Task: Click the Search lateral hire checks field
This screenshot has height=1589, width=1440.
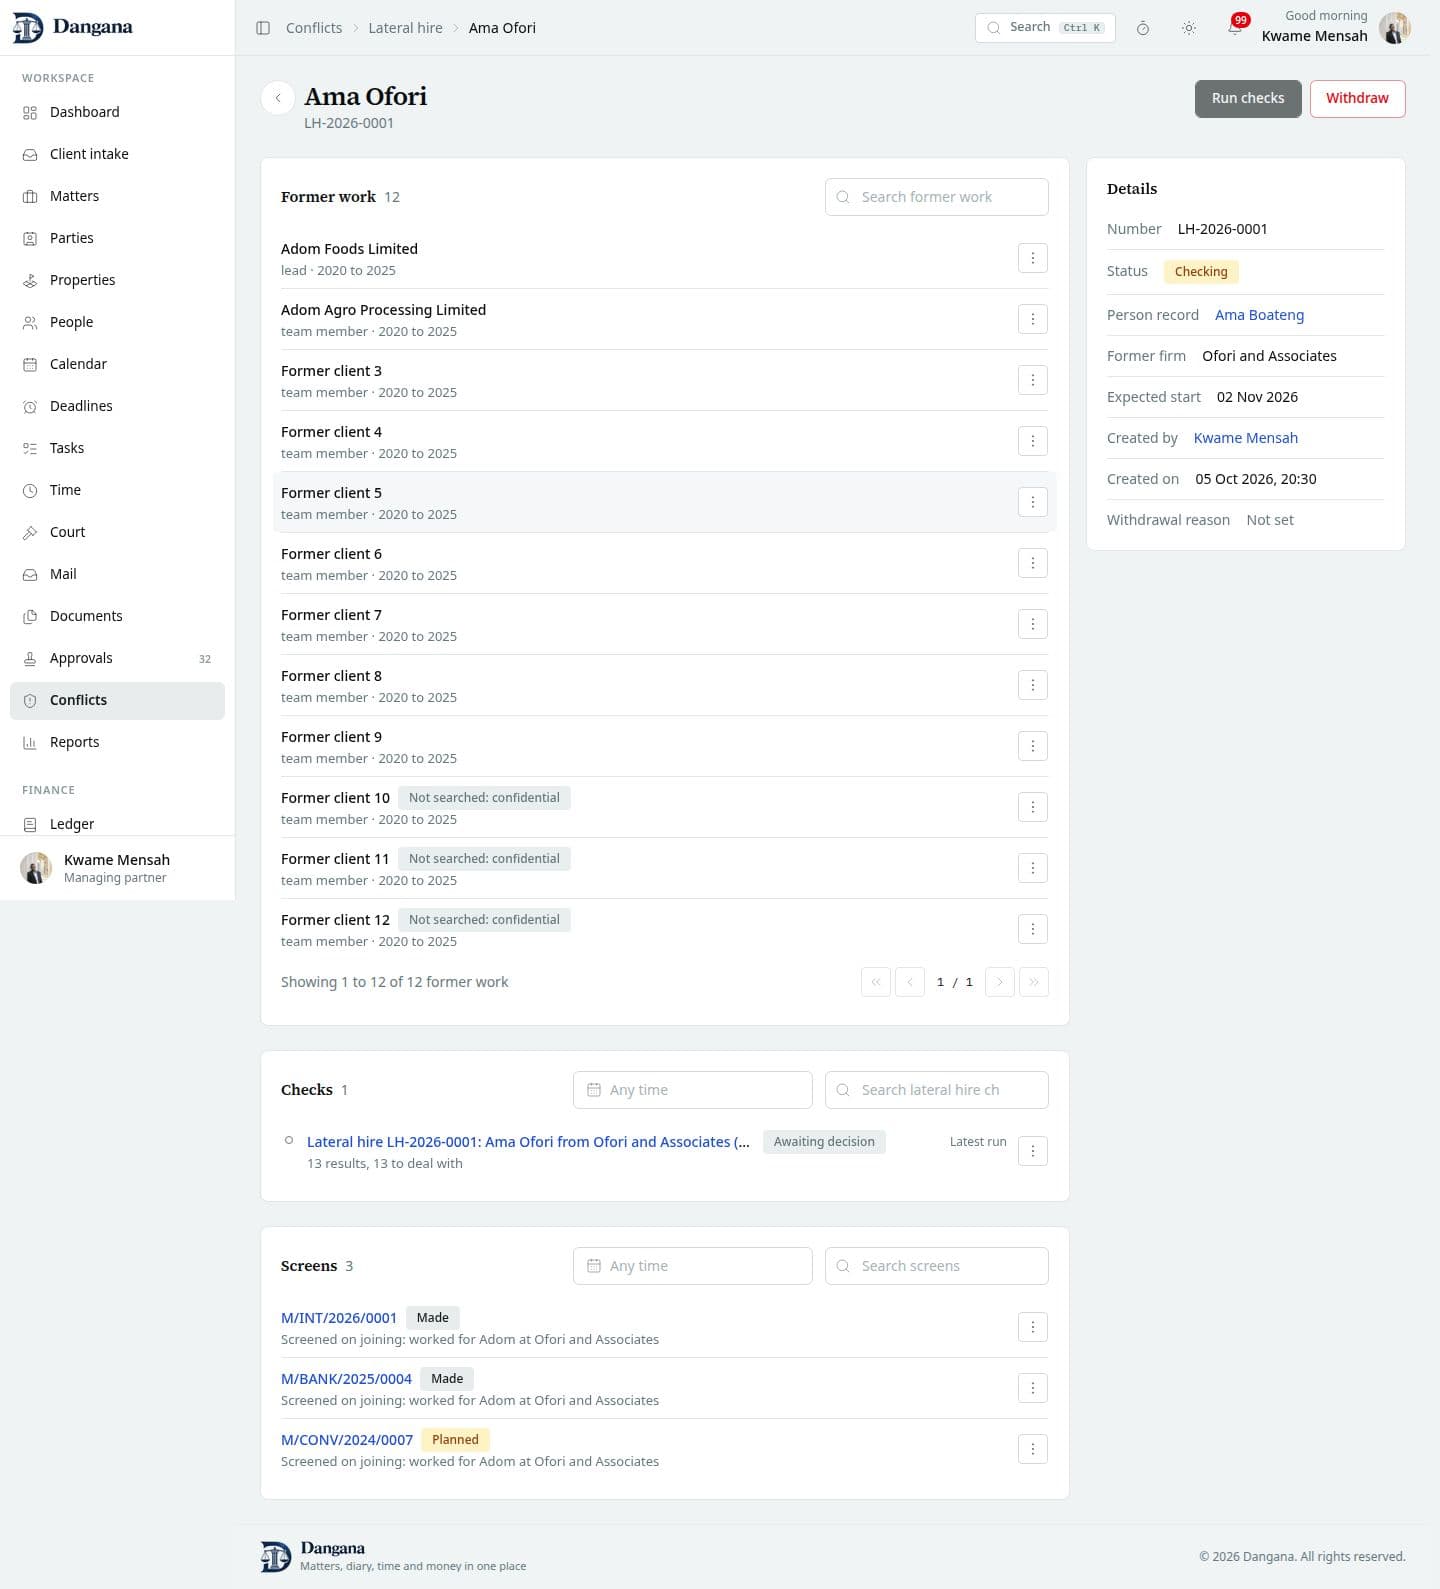Action: [x=937, y=1090]
